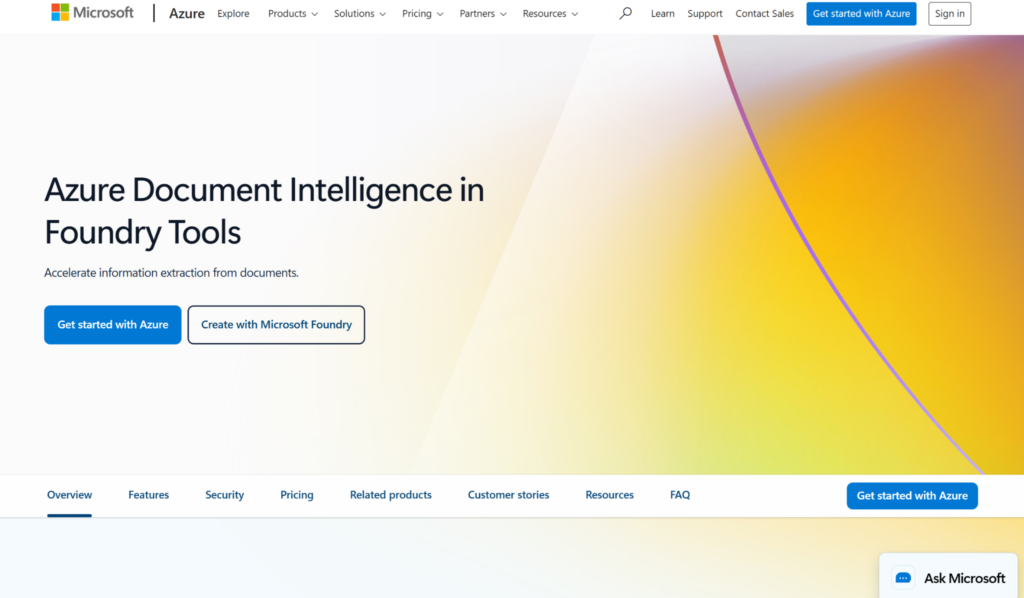Image resolution: width=1024 pixels, height=598 pixels.
Task: Switch to the Features tab
Action: (x=148, y=495)
